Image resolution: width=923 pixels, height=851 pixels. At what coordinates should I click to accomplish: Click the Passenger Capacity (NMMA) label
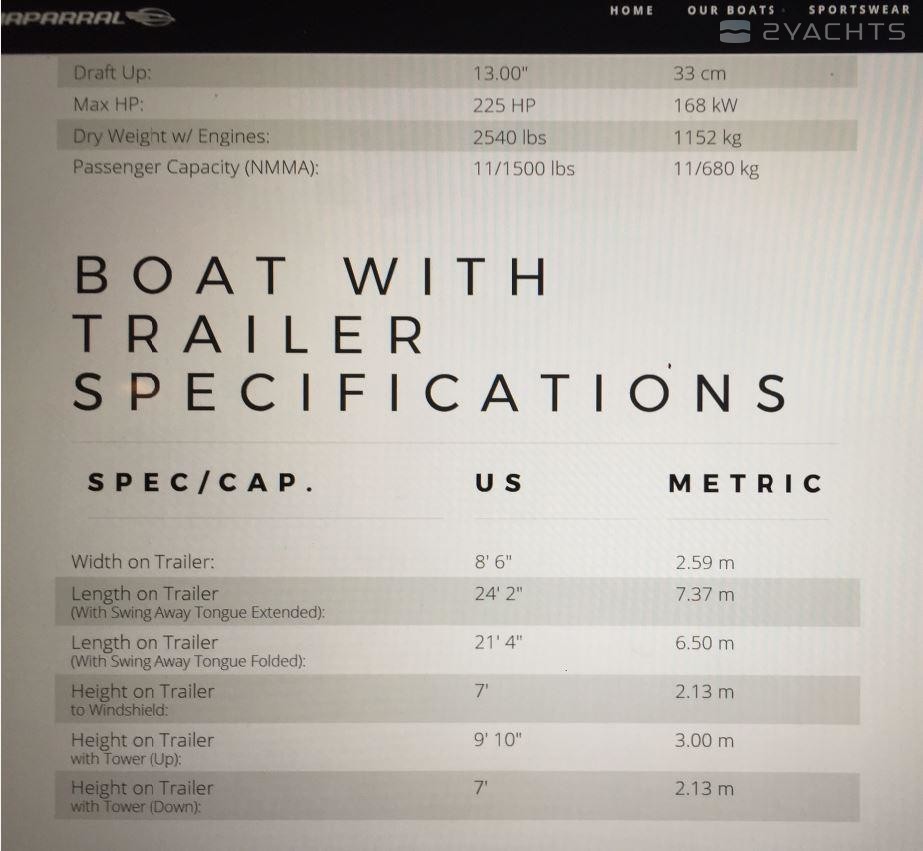195,167
